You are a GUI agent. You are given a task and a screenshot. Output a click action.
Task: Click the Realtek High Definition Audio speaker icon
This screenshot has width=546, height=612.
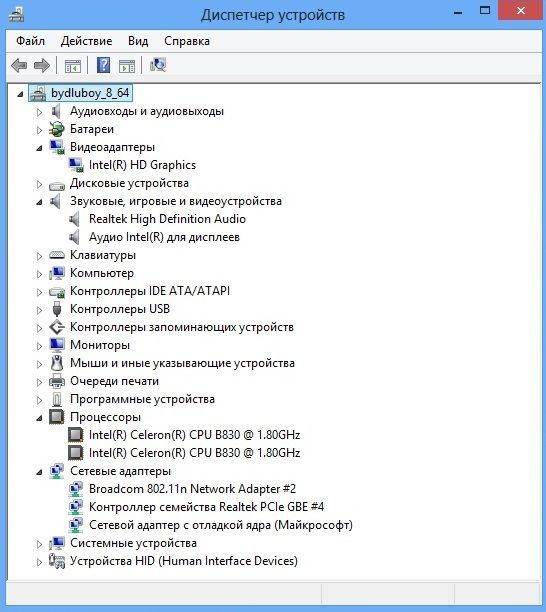pyautogui.click(x=74, y=219)
